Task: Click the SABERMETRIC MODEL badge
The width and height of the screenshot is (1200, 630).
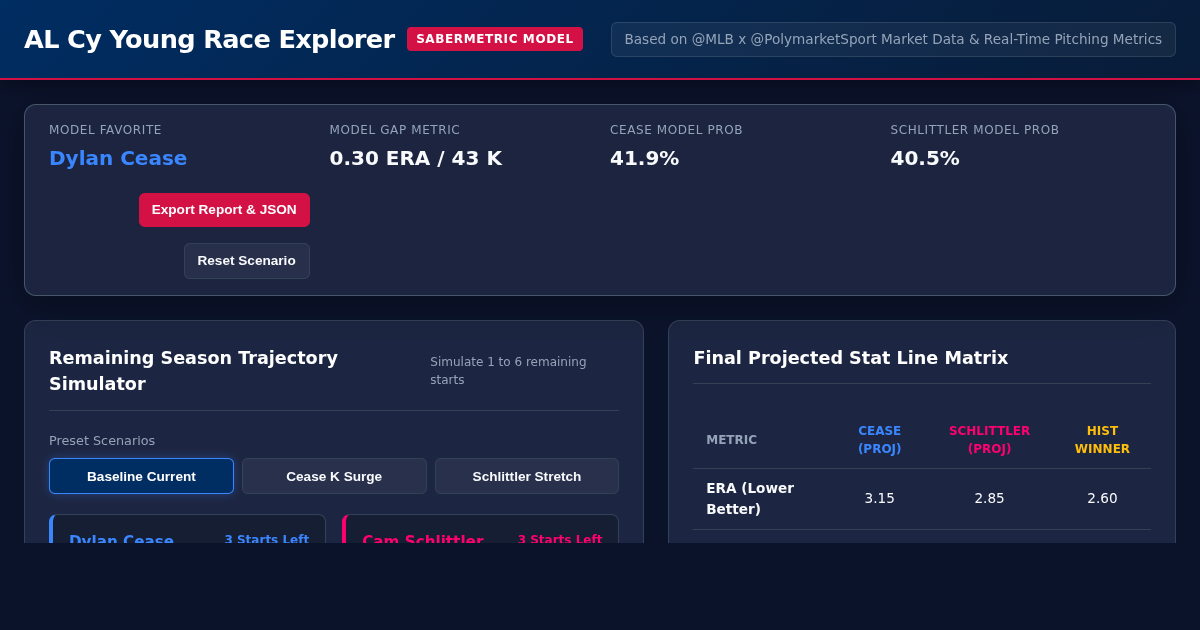Action: pyautogui.click(x=495, y=39)
